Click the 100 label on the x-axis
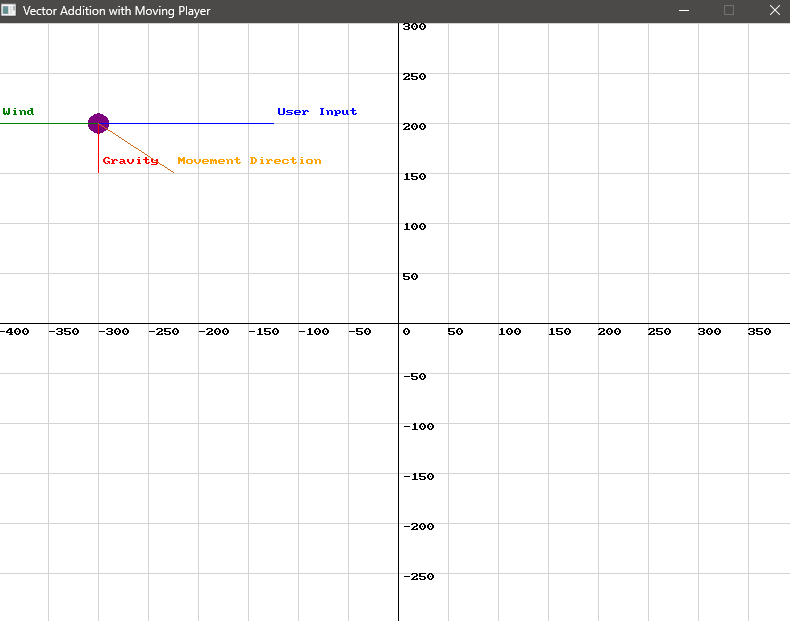The width and height of the screenshot is (790, 621). point(509,332)
